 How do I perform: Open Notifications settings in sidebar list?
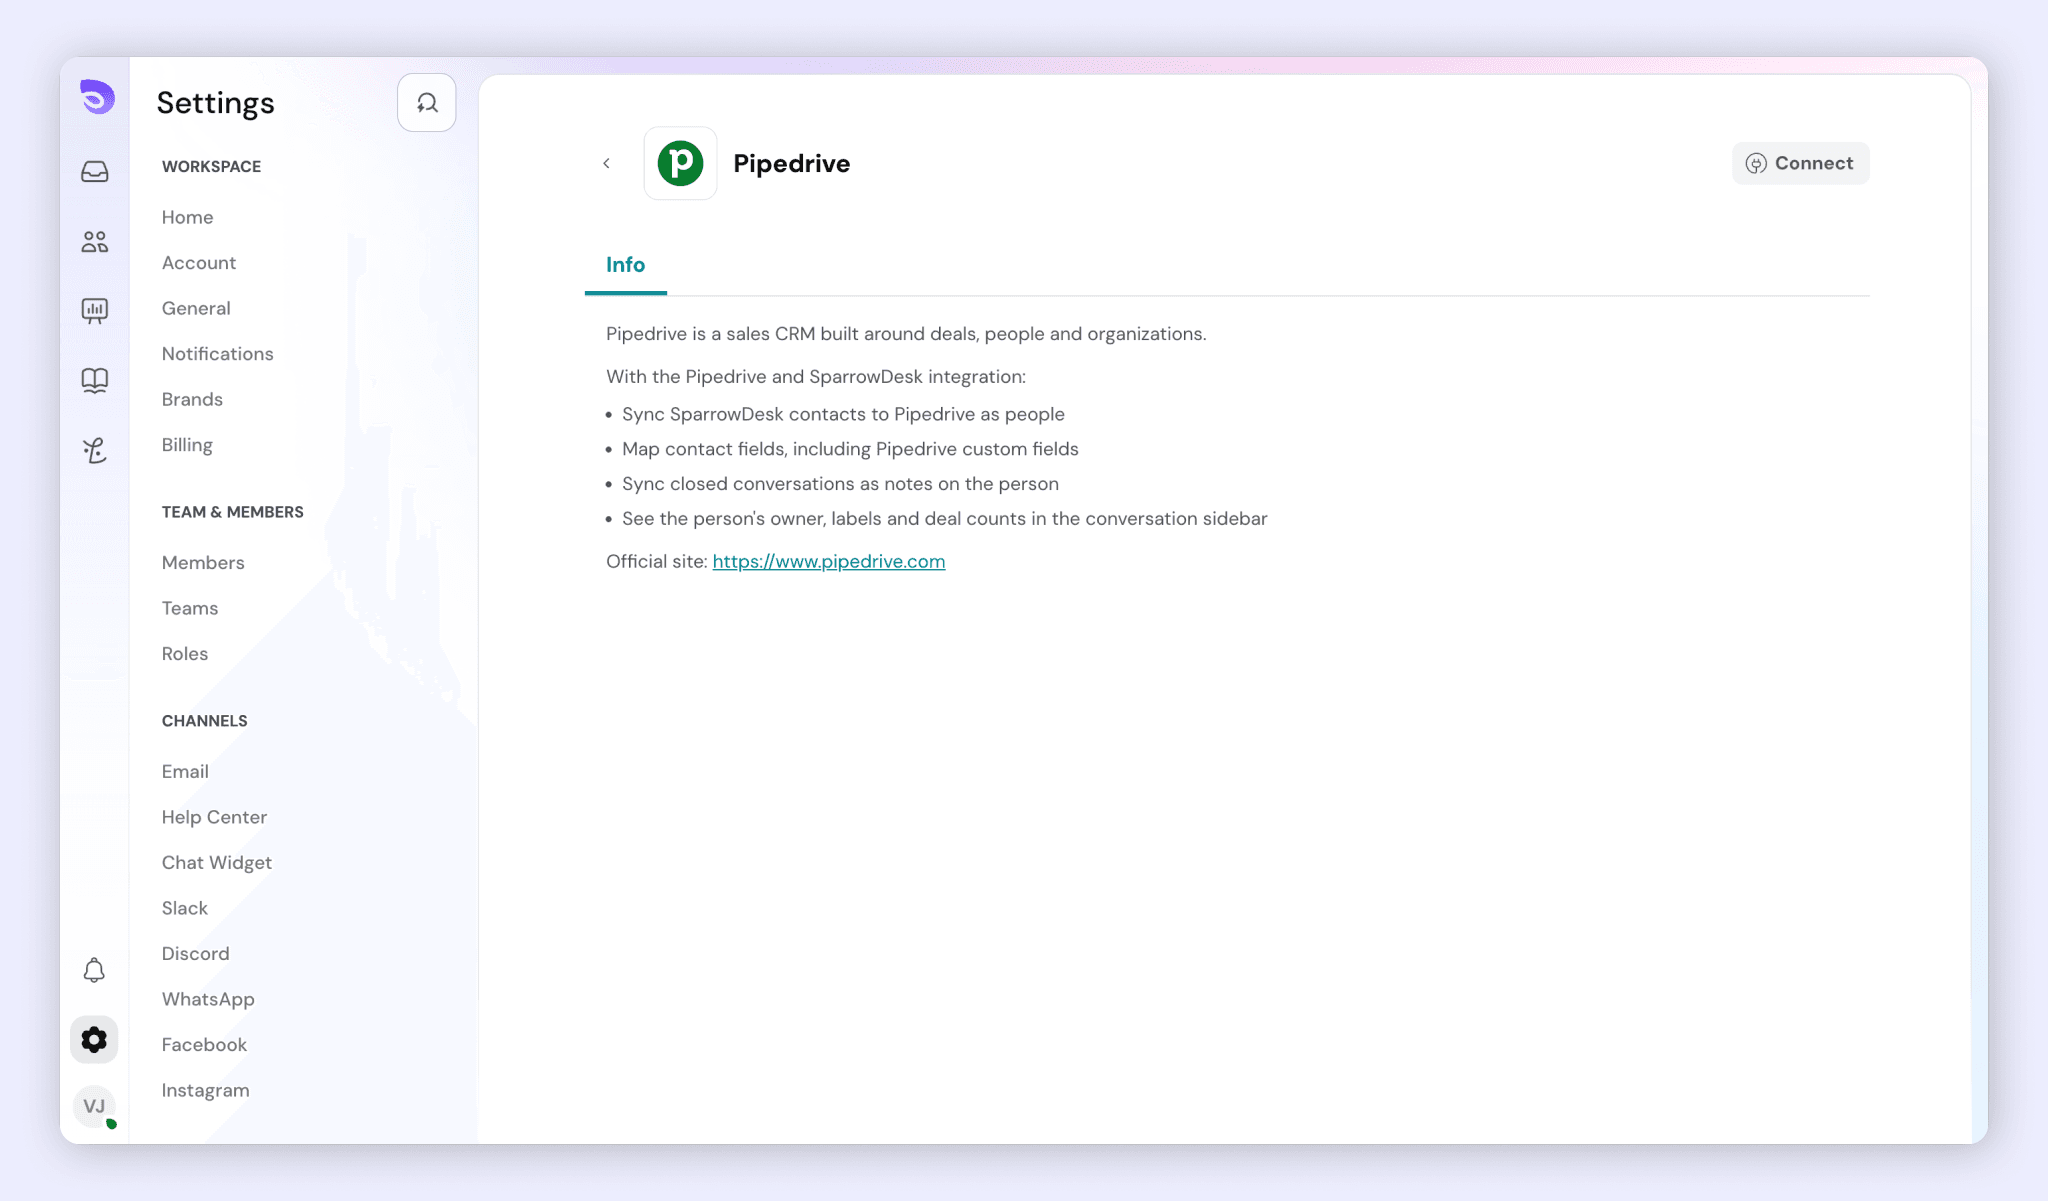click(x=218, y=354)
